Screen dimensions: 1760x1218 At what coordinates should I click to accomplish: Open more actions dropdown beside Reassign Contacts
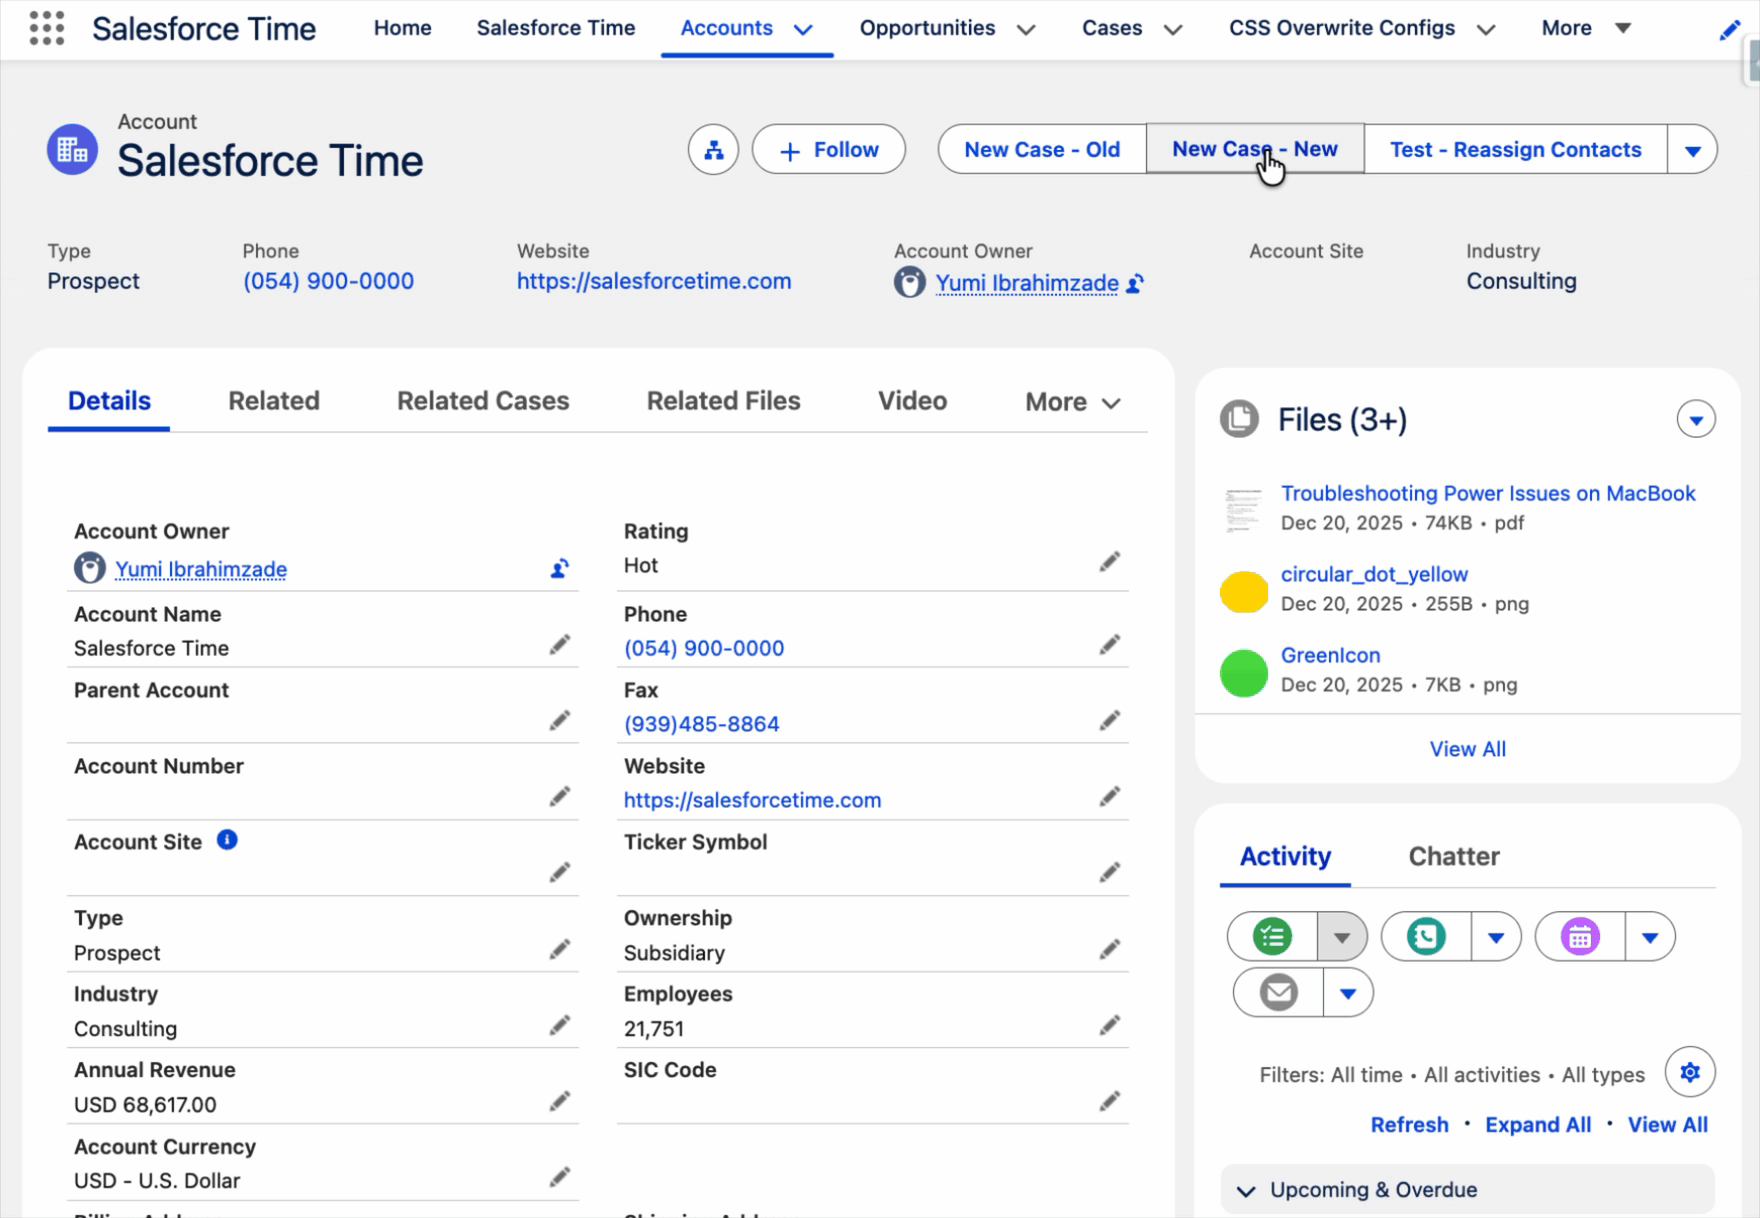coord(1692,150)
